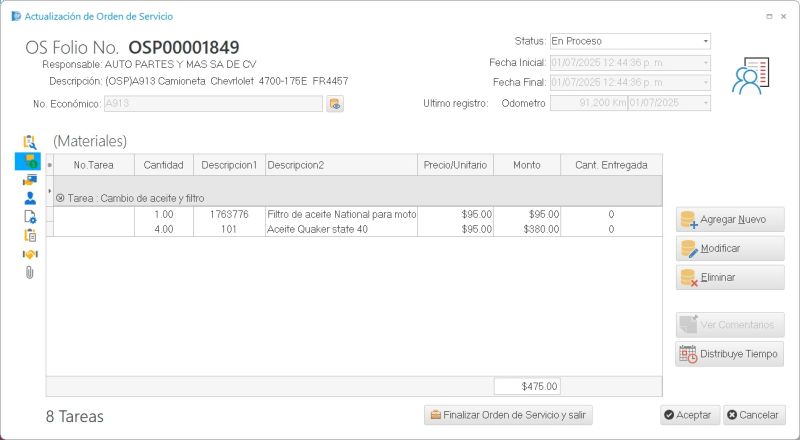Click Finalizar Orden de Servicio y salir
Image resolution: width=800 pixels, height=440 pixels.
point(508,415)
